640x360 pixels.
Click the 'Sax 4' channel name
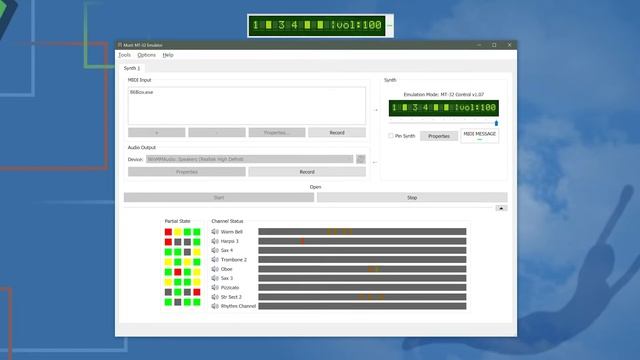(227, 250)
